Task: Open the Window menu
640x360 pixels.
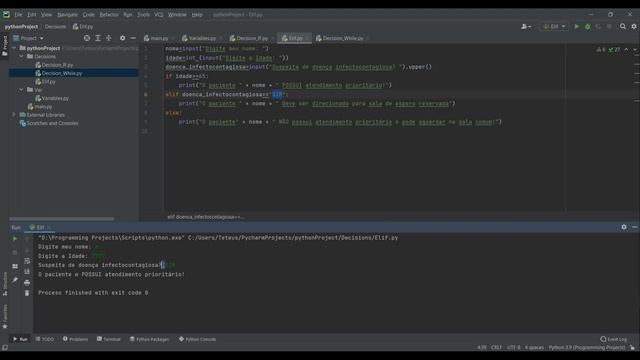Action: tap(177, 15)
